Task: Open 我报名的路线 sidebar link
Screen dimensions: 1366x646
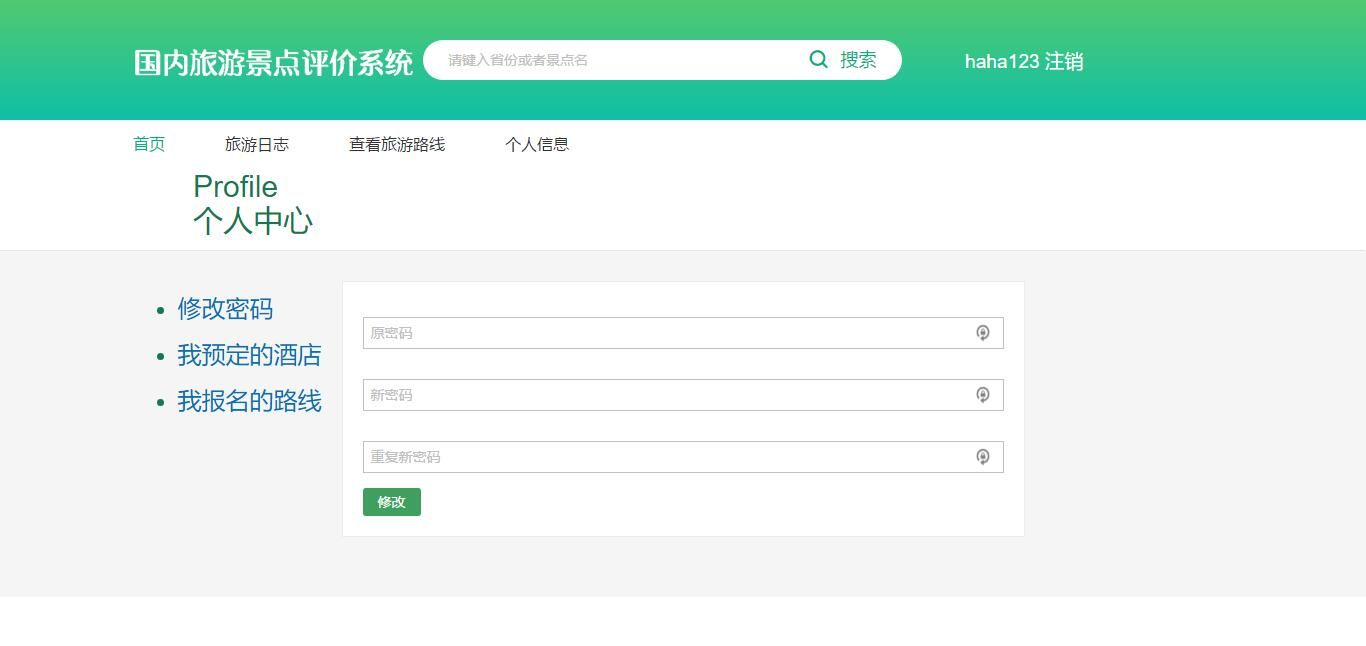Action: (x=249, y=401)
